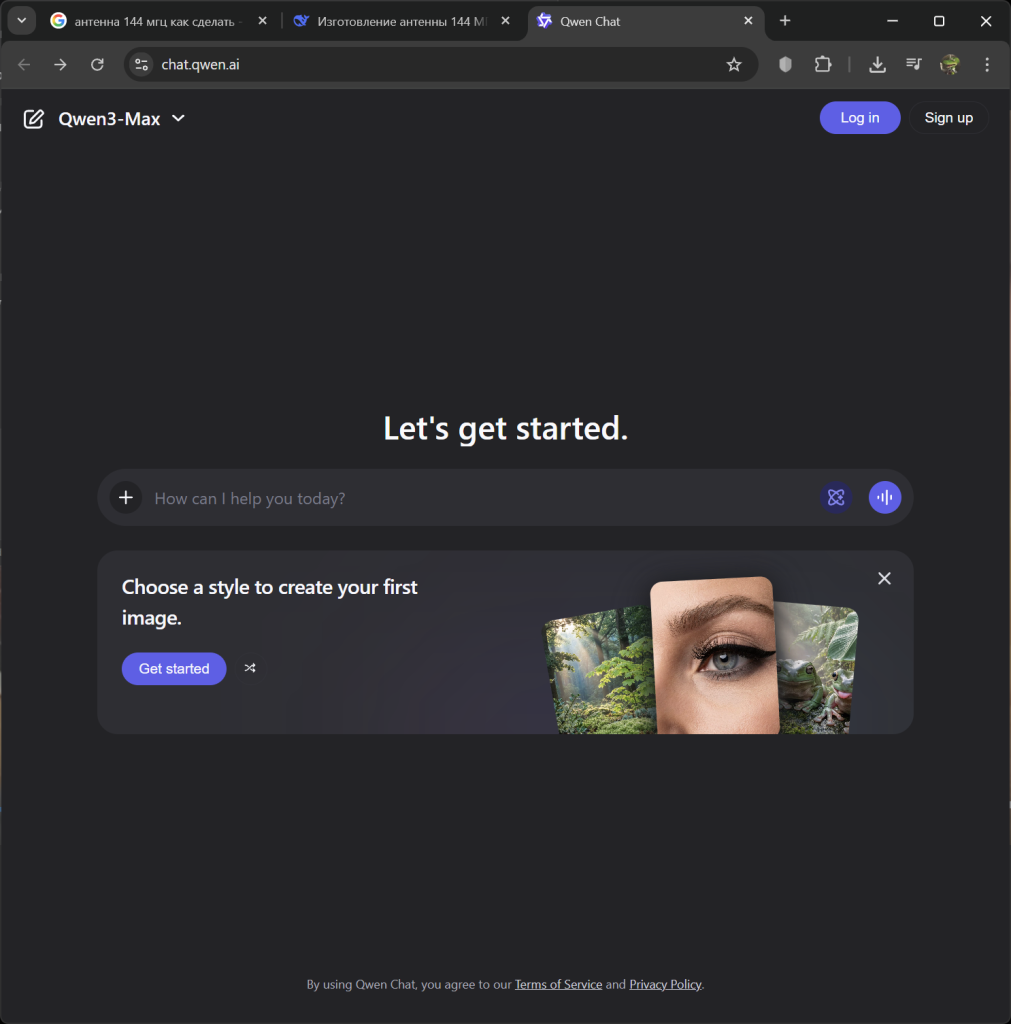Open the Chrome downloads icon
The width and height of the screenshot is (1011, 1024).
point(877,65)
